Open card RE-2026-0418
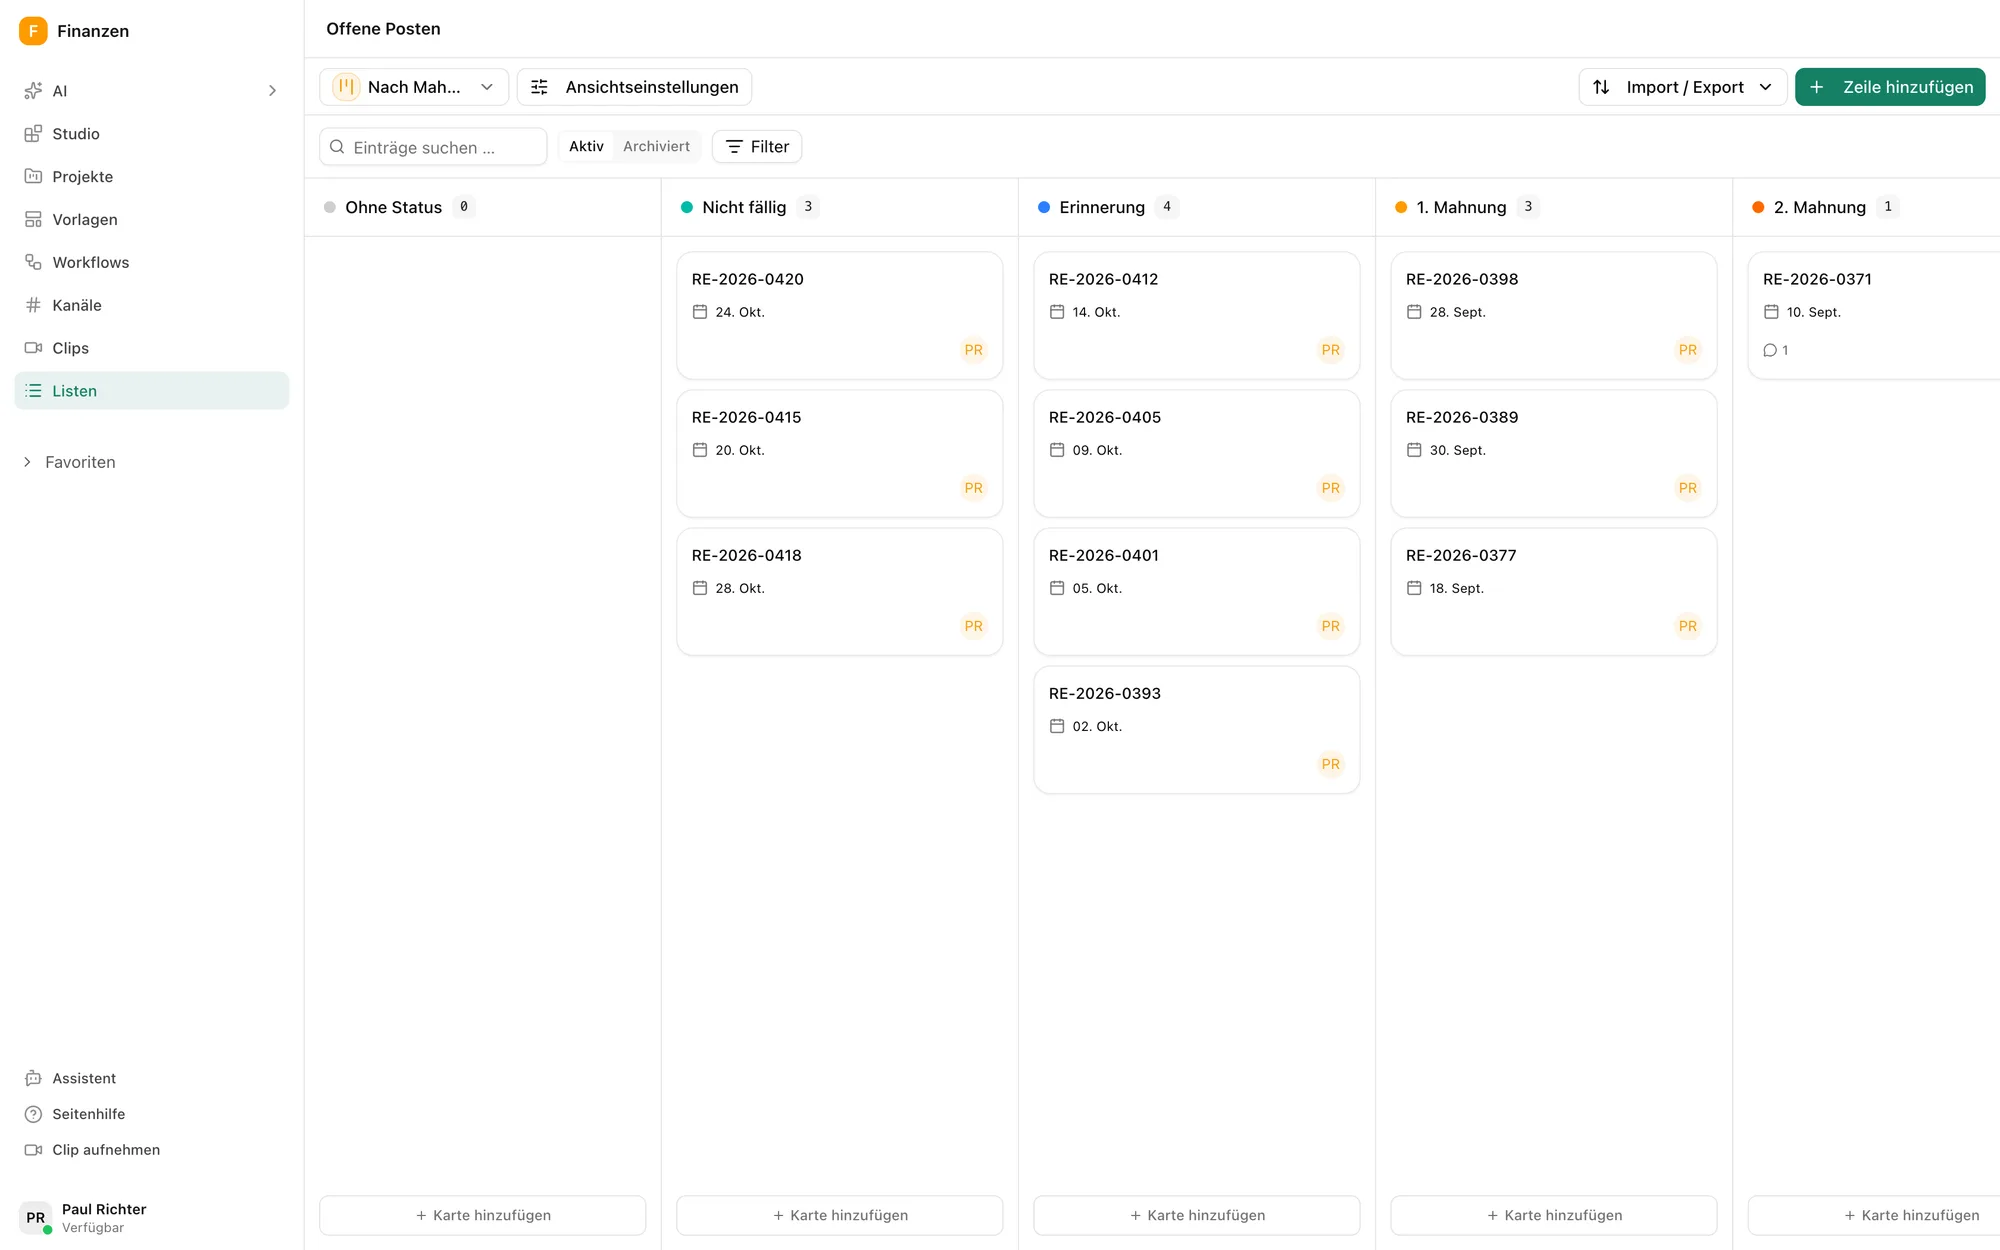Screen dimensions: 2000x1250 pyautogui.click(x=839, y=592)
